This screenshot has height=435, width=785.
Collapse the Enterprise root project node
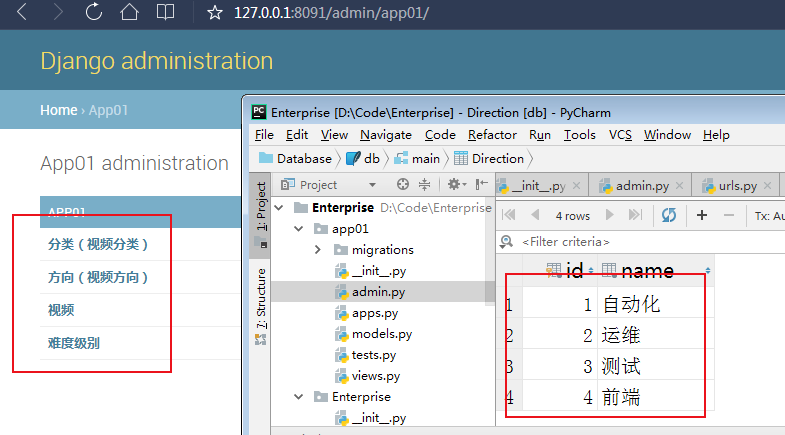279,208
